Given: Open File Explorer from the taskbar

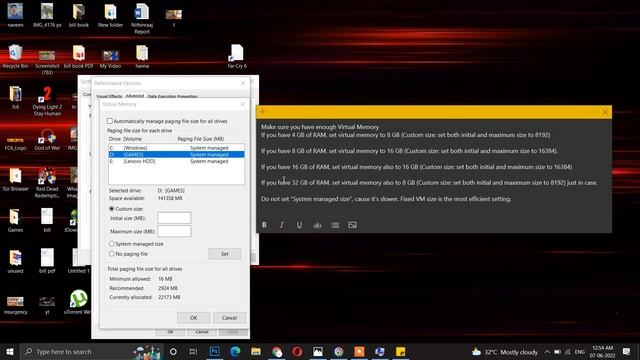Looking at the screenshot, I should tap(256, 351).
